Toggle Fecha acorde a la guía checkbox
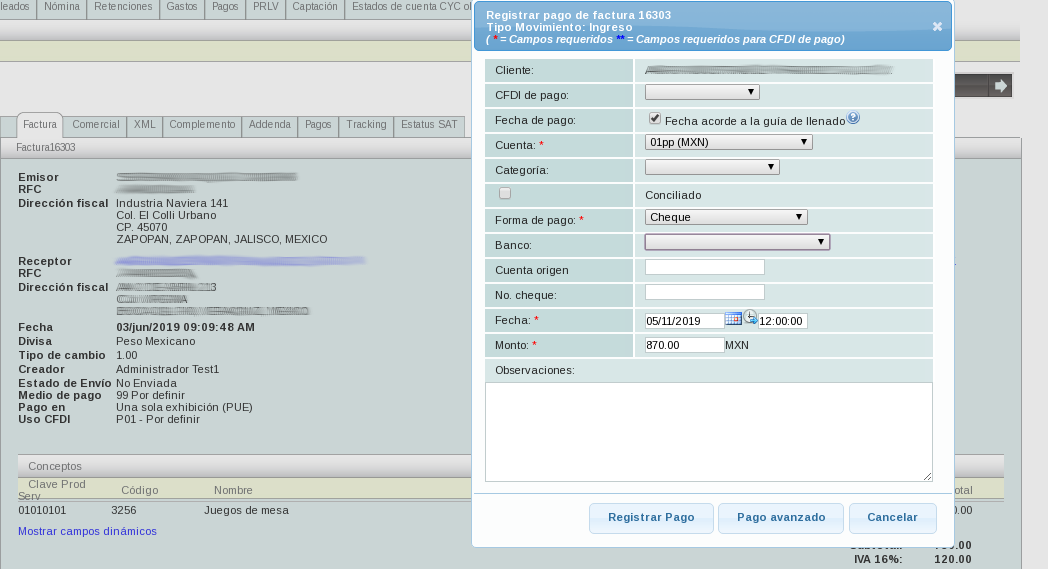 654,119
